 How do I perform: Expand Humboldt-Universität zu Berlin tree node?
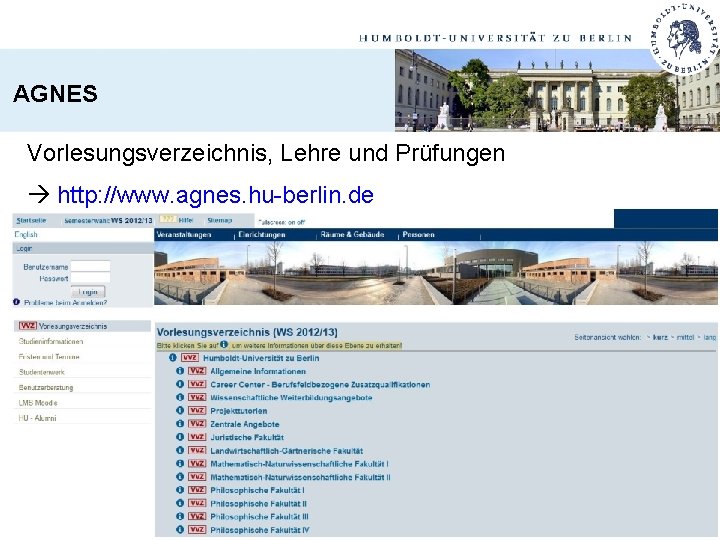point(261,358)
